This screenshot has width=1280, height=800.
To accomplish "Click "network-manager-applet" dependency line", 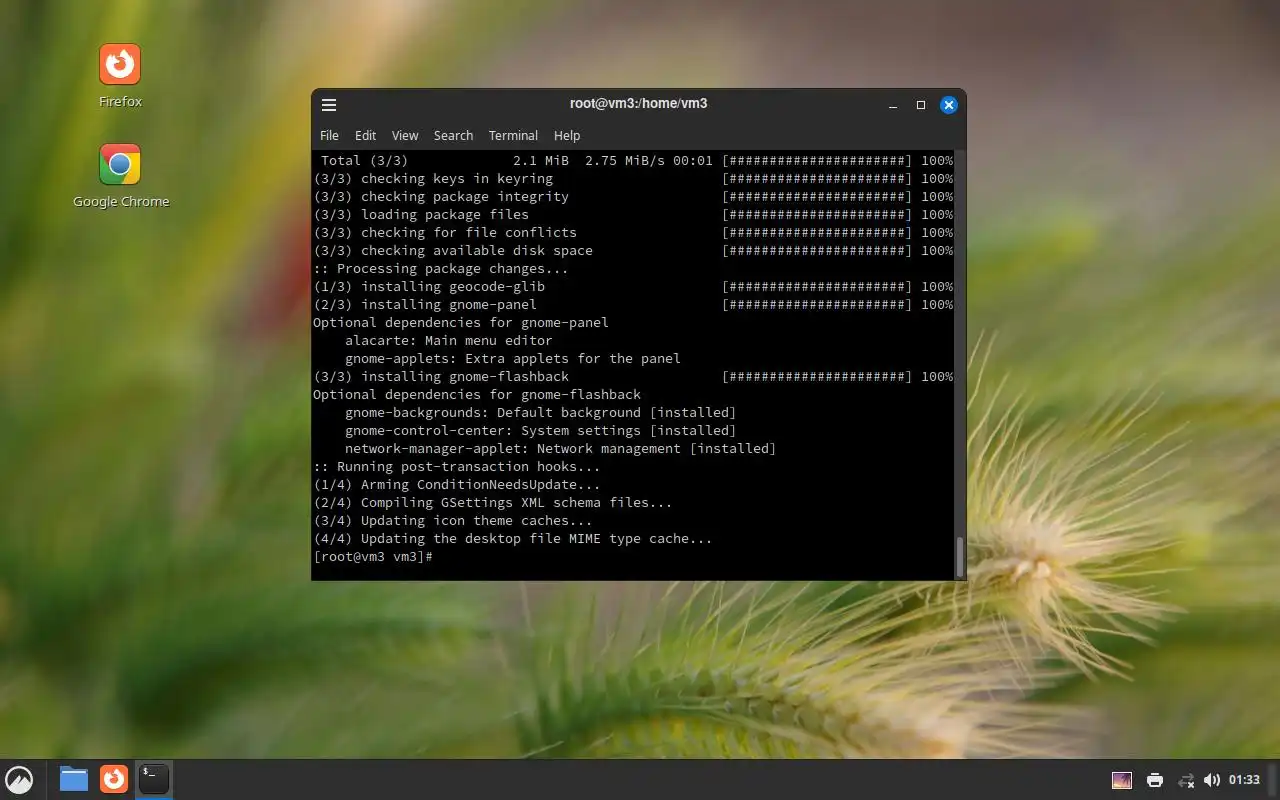I will tap(561, 449).
